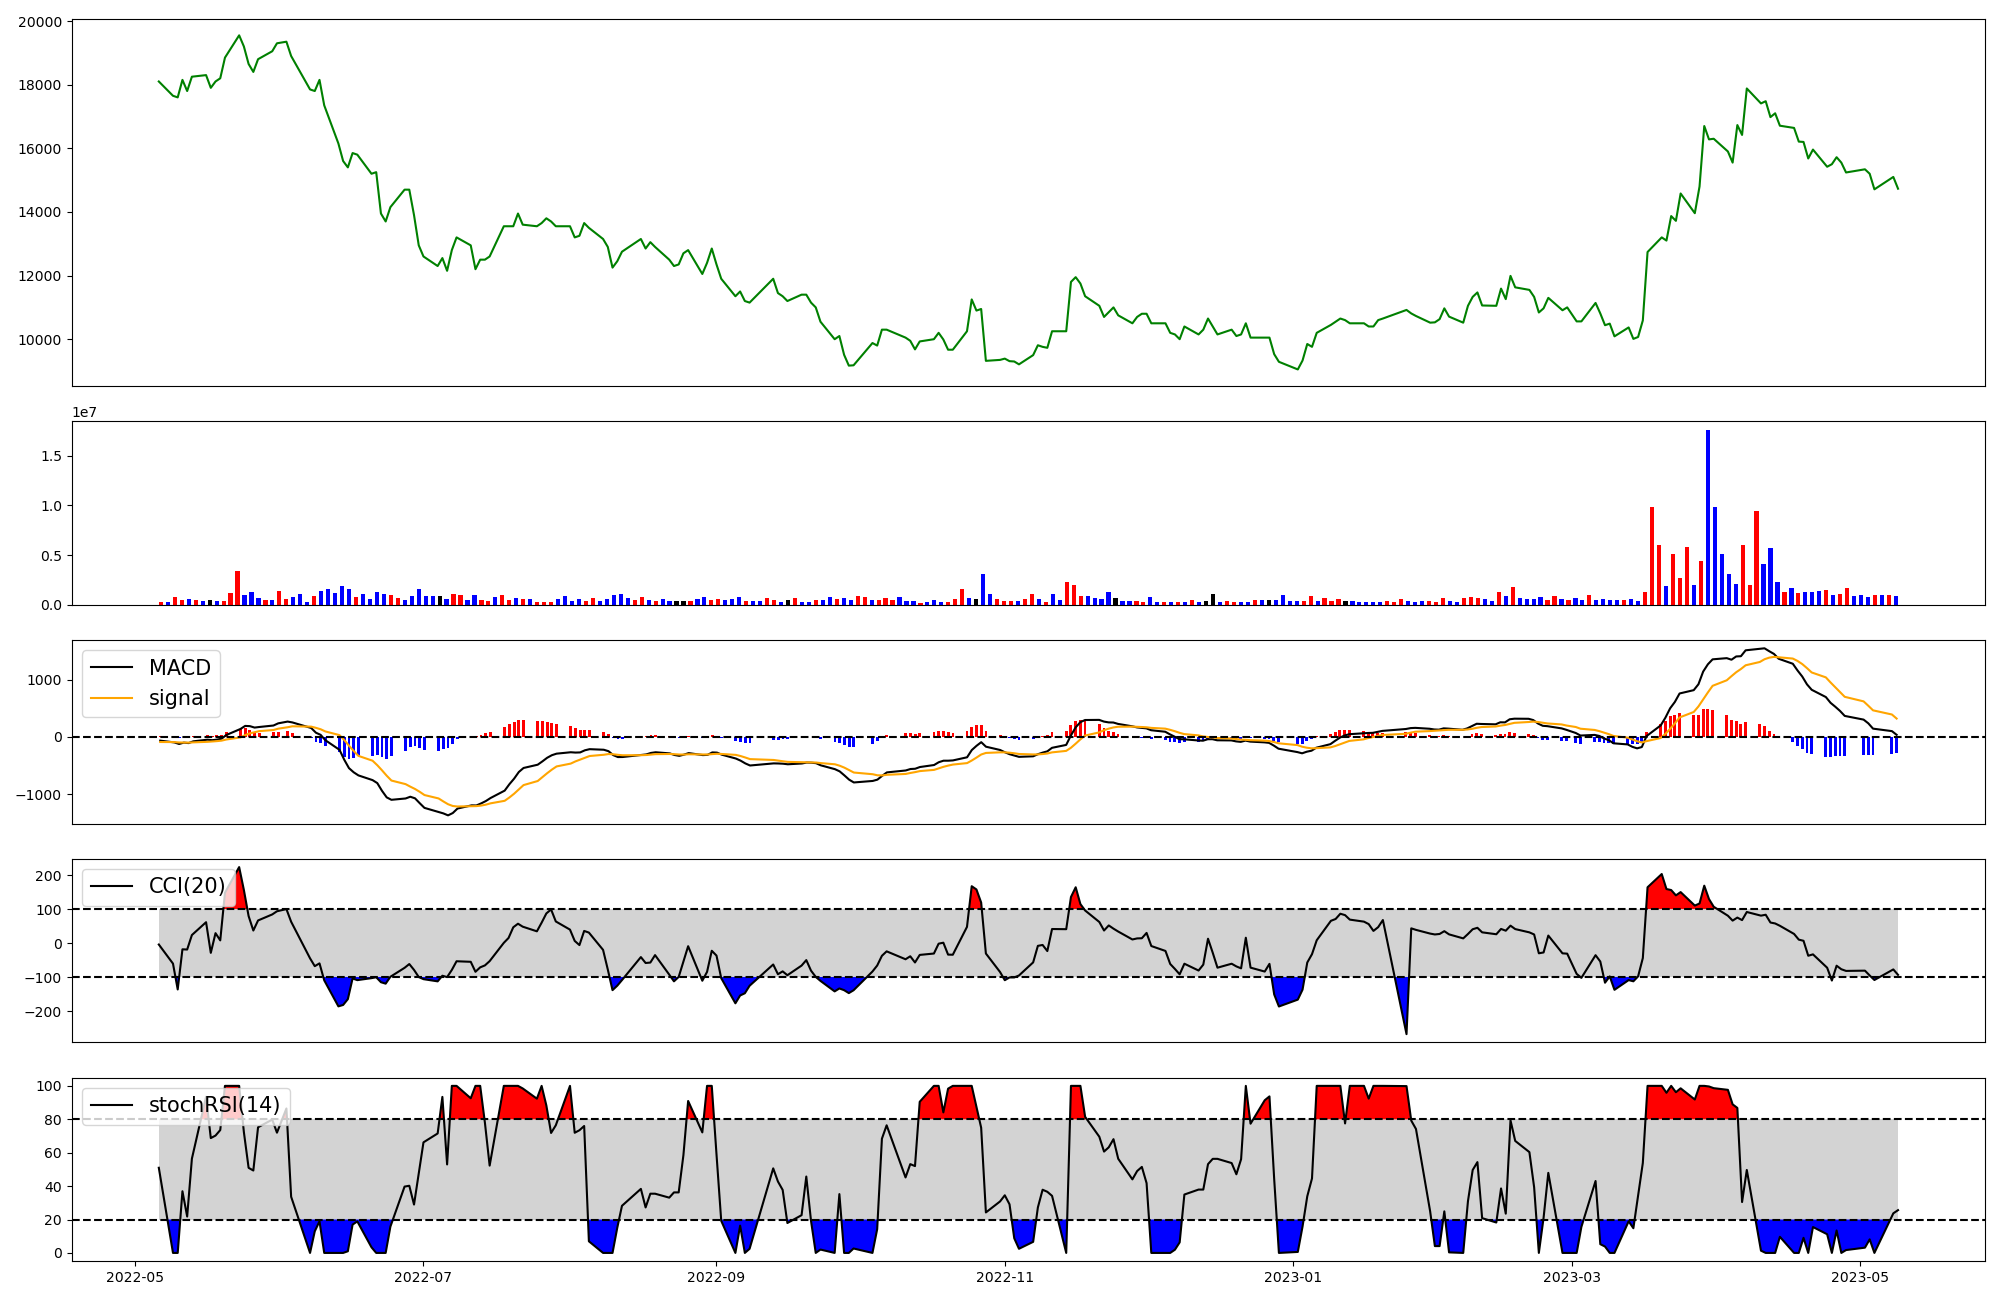
Task: Click the 1e7 volume scale exponent label
Action: click(84, 412)
